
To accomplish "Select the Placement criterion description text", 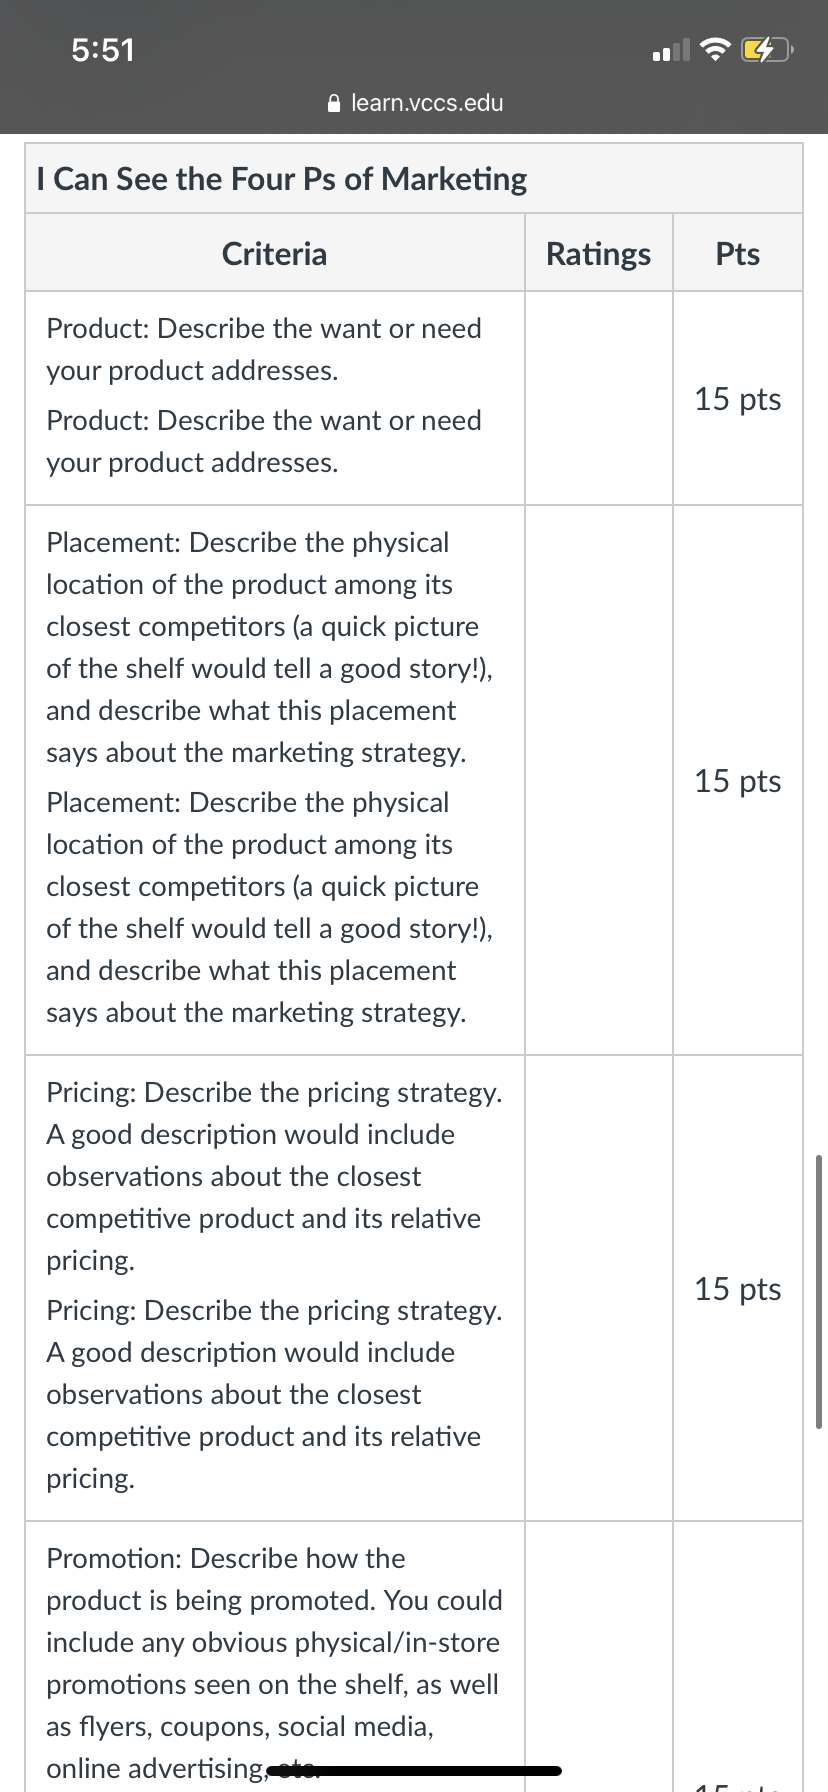I will click(270, 777).
